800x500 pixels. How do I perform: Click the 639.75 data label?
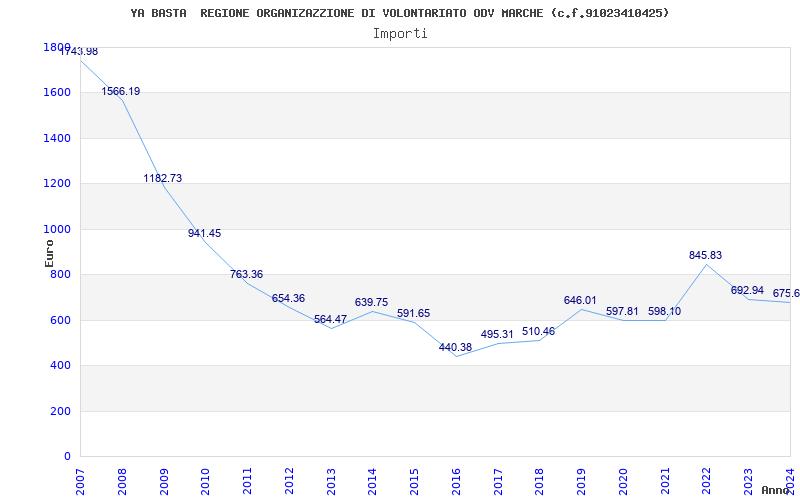[x=371, y=303]
